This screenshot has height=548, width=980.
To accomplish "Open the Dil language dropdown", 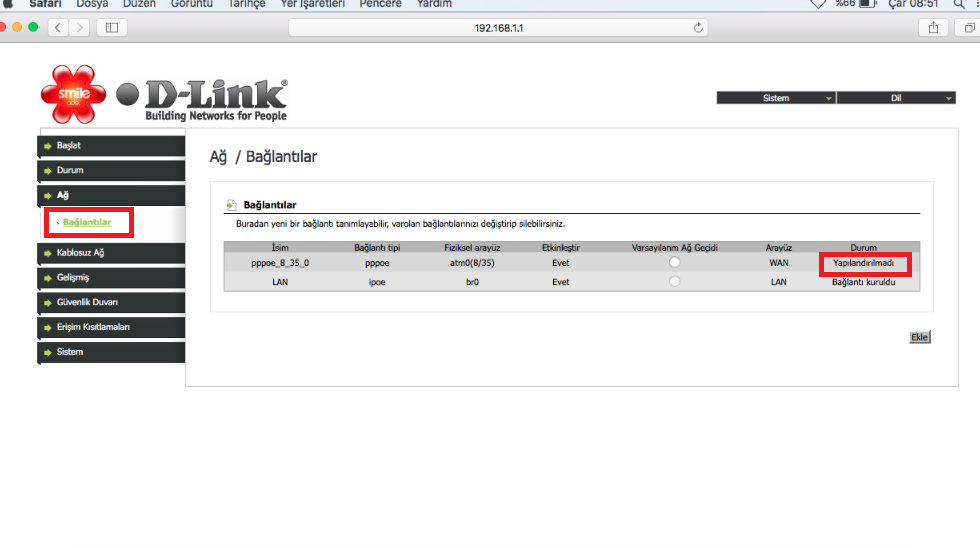I will tap(896, 98).
